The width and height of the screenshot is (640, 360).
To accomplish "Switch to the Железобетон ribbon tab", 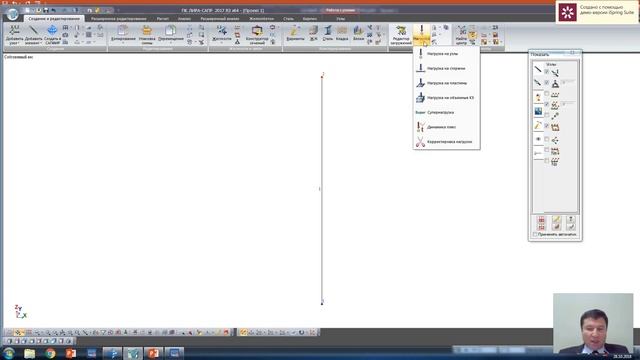I will point(262,19).
